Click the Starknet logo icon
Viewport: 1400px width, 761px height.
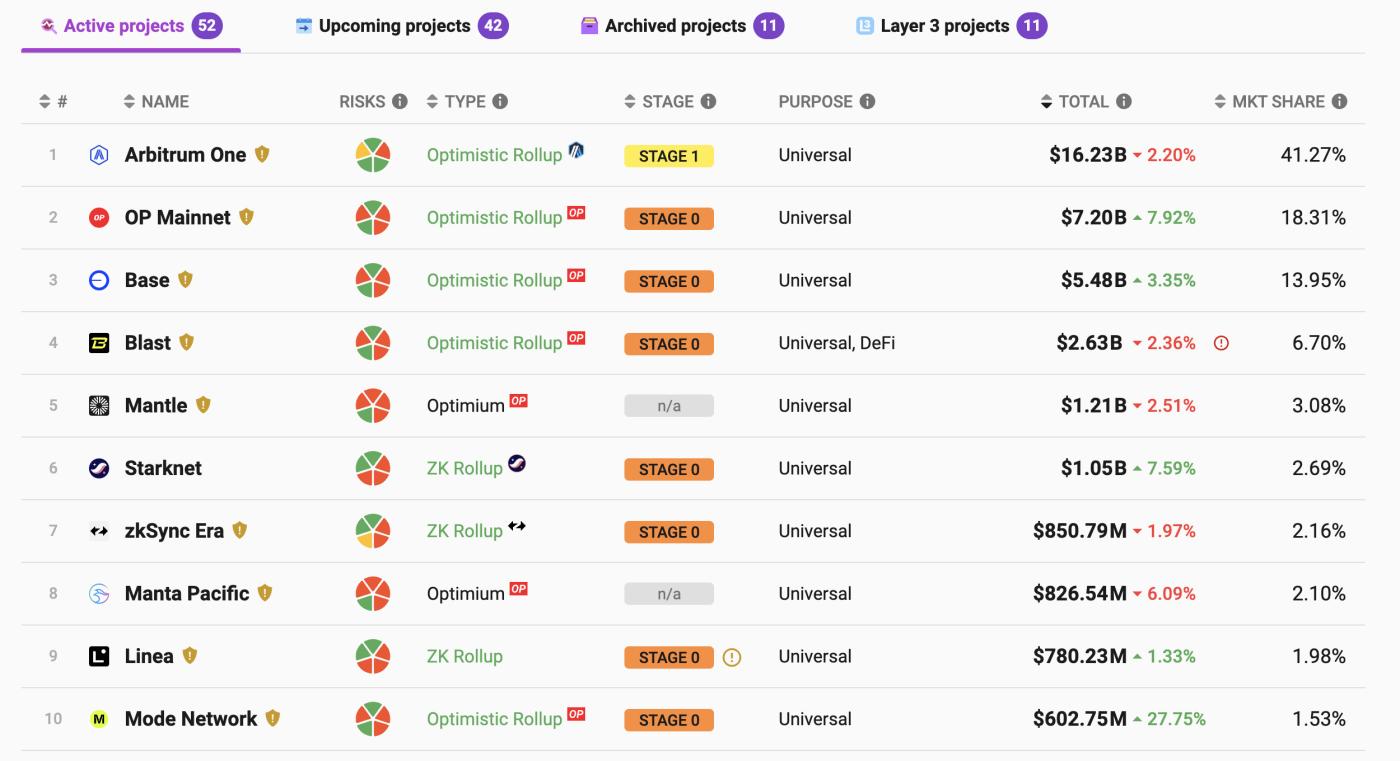pyautogui.click(x=99, y=468)
